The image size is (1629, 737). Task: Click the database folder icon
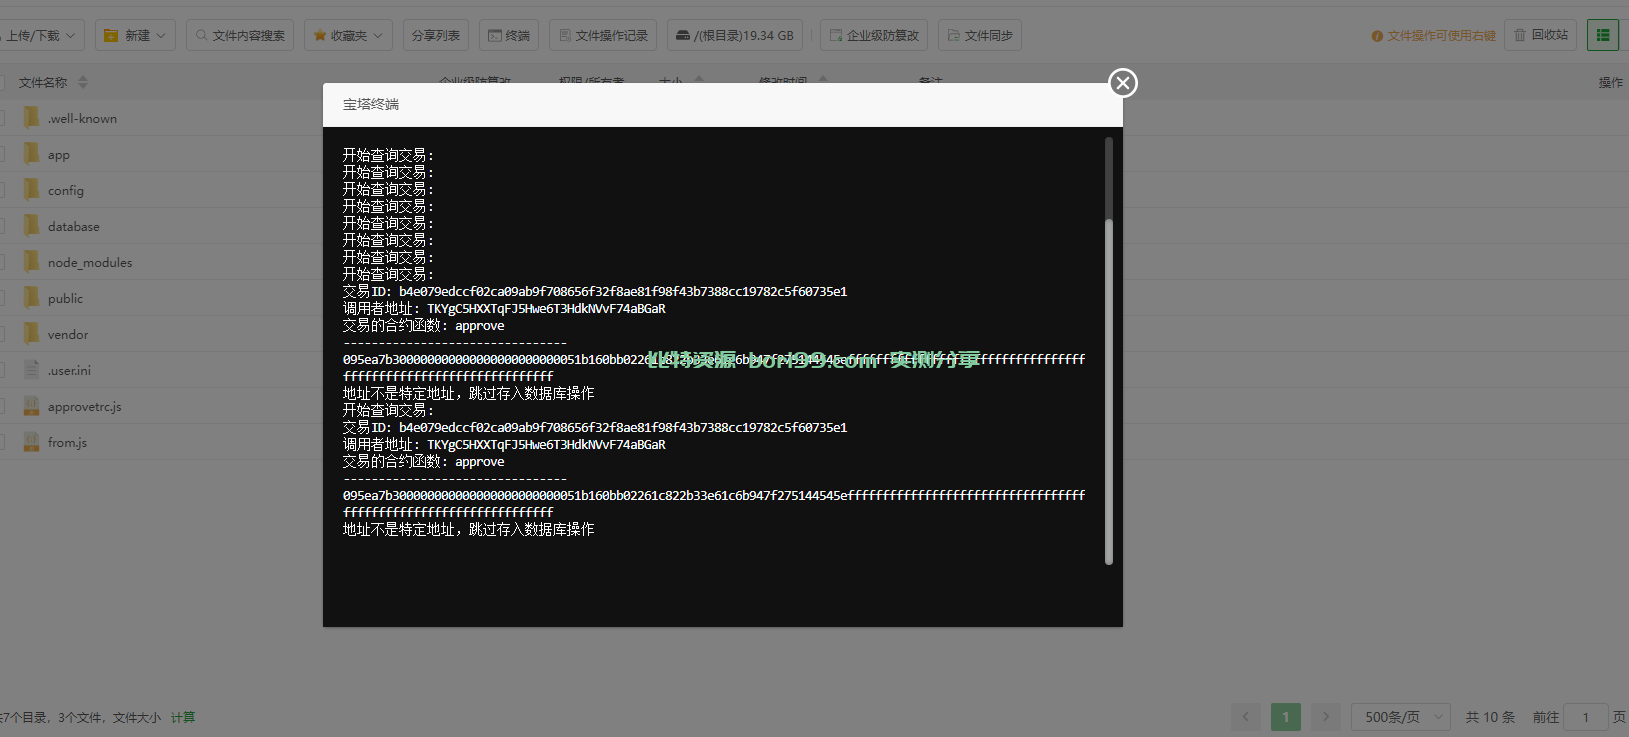pyautogui.click(x=32, y=225)
